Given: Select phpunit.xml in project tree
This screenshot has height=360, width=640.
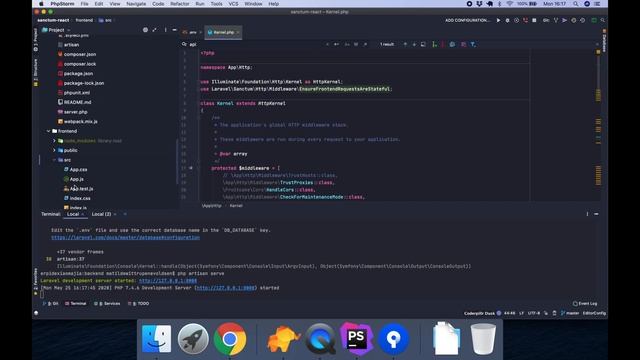Looking at the screenshot, I should [x=73, y=93].
